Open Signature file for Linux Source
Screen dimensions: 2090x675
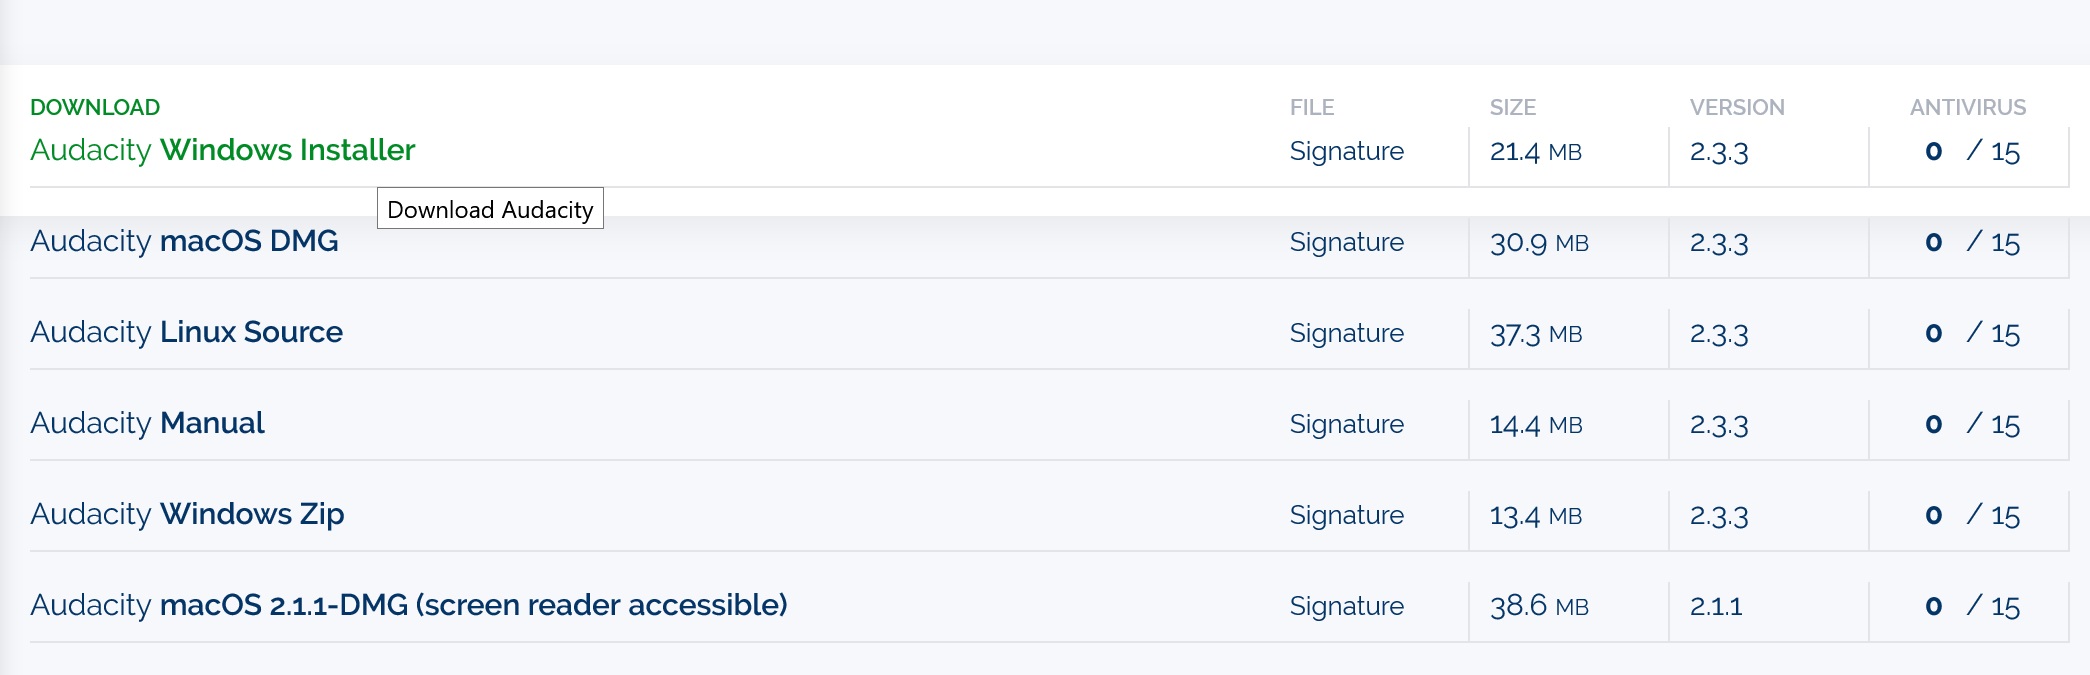point(1346,333)
